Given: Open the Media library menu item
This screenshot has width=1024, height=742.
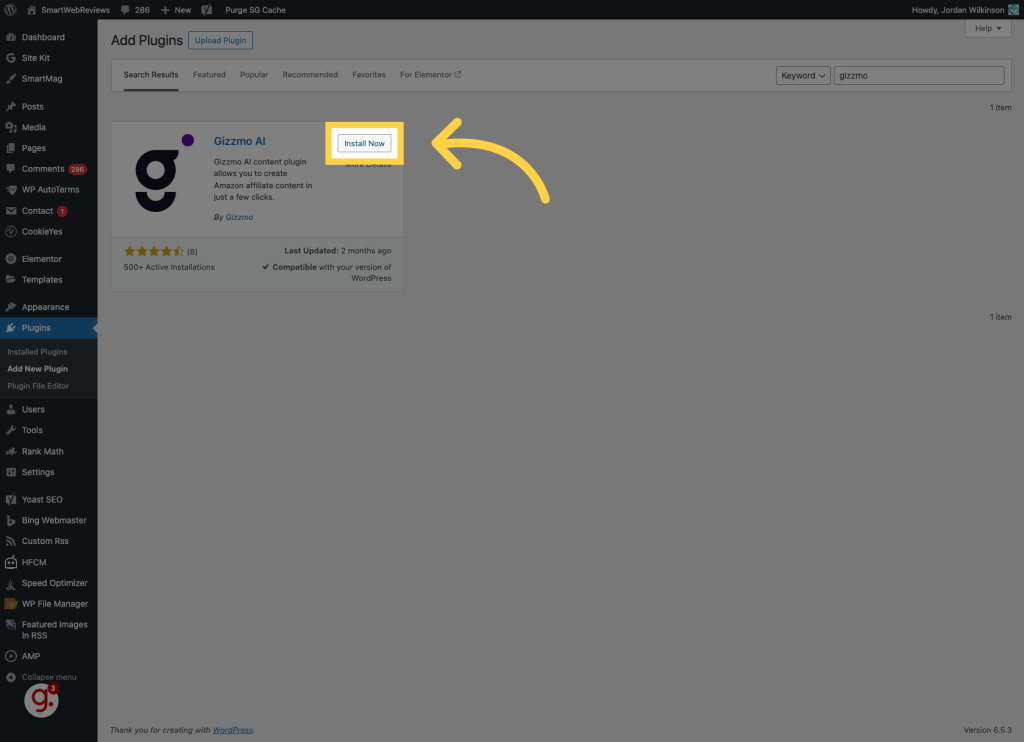Looking at the screenshot, I should 33,127.
